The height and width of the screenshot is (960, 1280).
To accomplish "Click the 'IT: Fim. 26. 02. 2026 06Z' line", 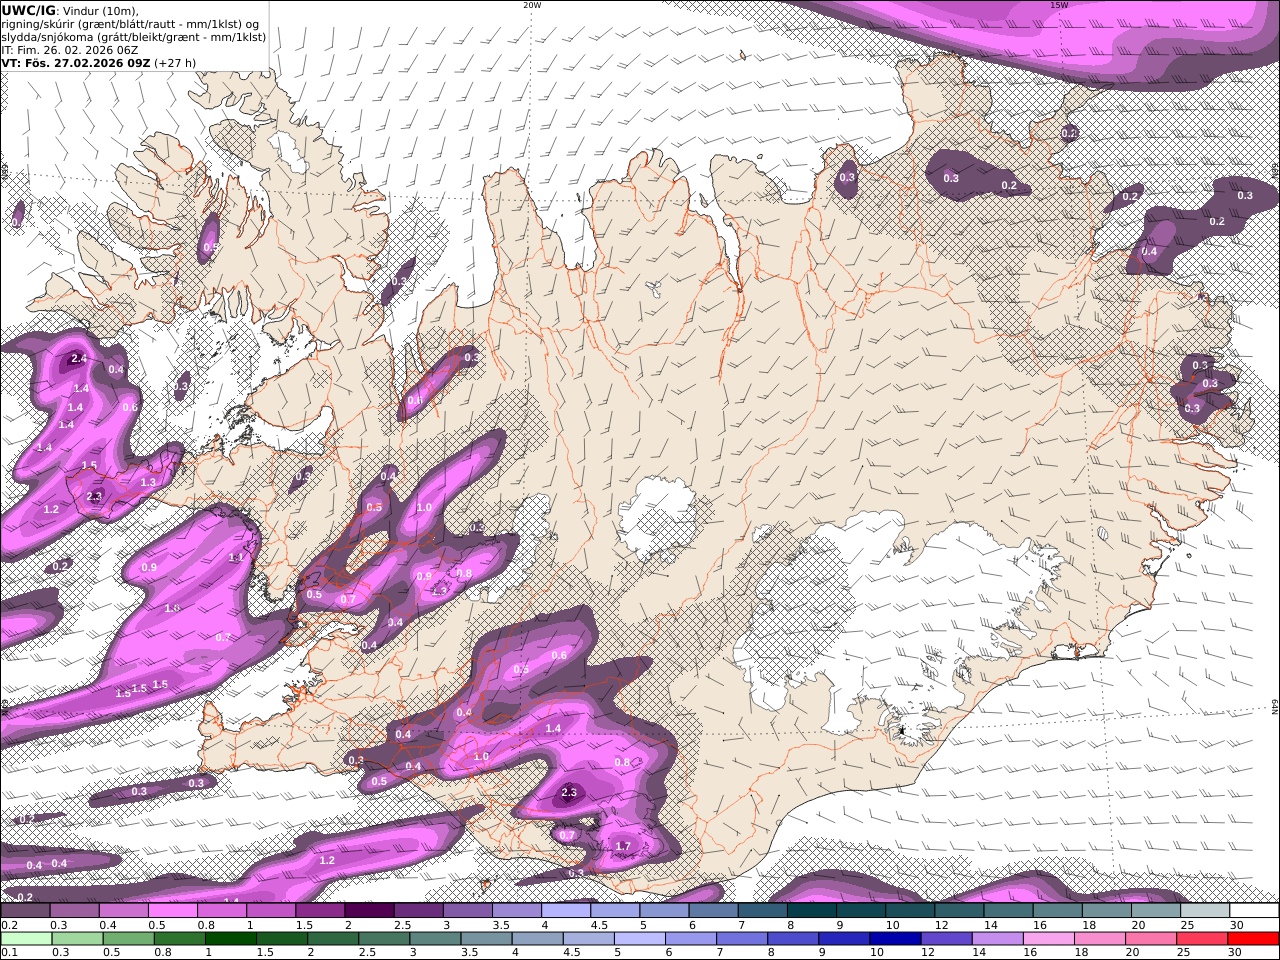I will (70, 50).
